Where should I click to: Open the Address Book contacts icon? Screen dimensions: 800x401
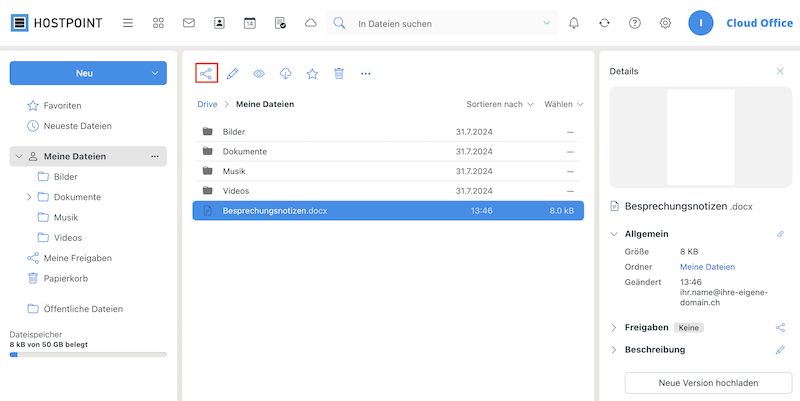pos(219,23)
